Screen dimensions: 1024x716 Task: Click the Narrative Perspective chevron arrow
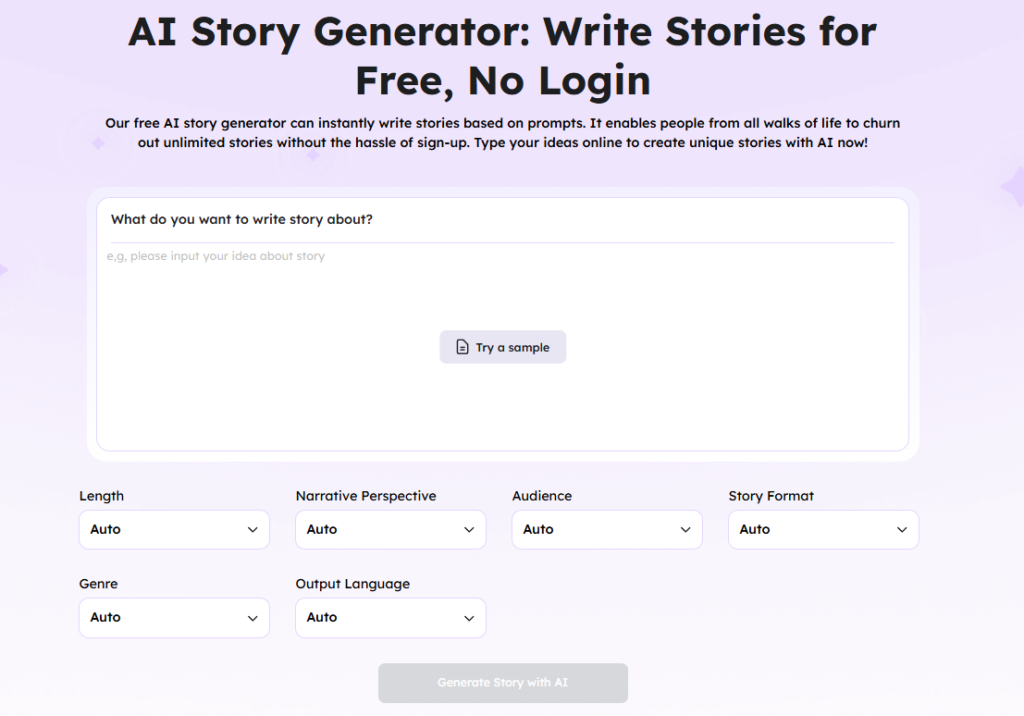(x=469, y=530)
